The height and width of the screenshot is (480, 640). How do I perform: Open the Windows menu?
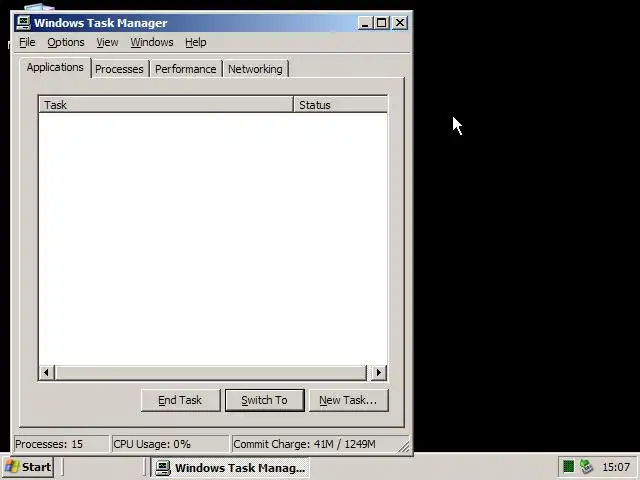pos(152,42)
